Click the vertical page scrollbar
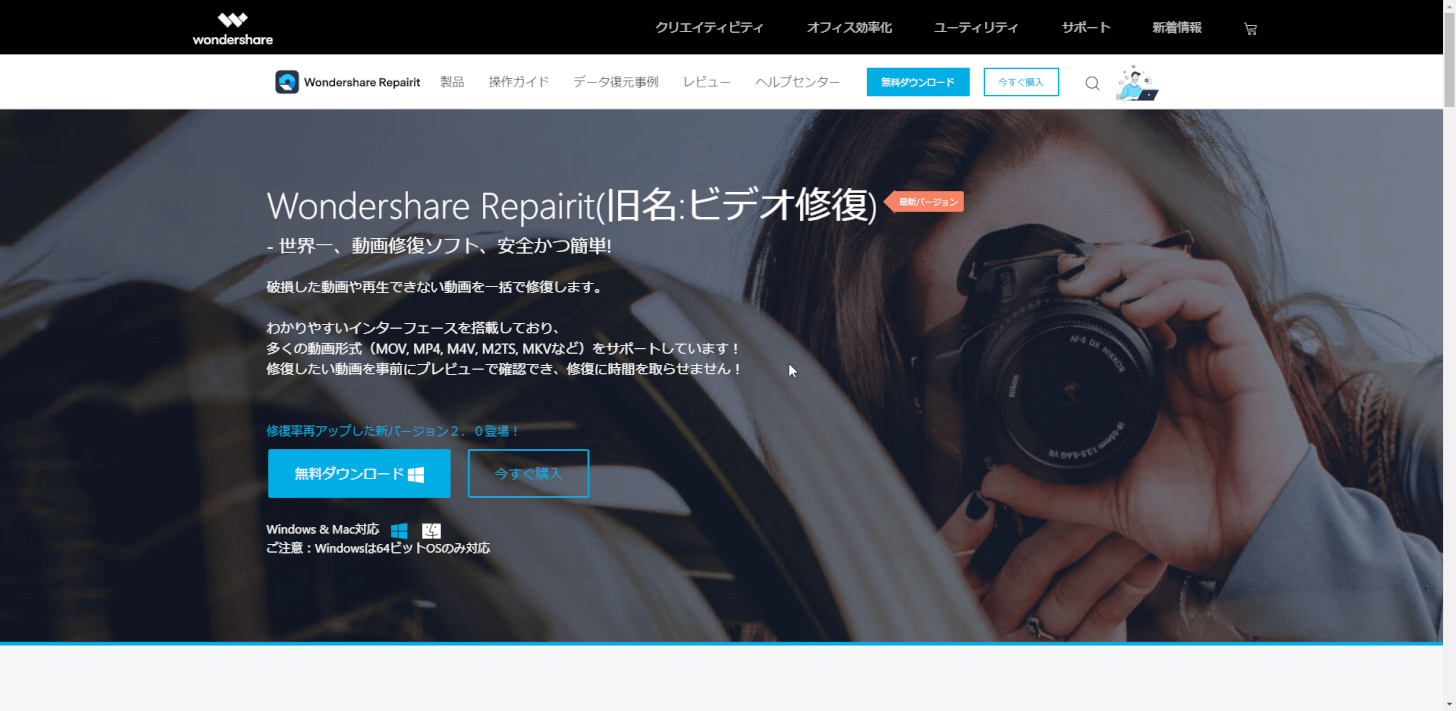Image resolution: width=1456 pixels, height=711 pixels. pyautogui.click(x=1449, y=60)
